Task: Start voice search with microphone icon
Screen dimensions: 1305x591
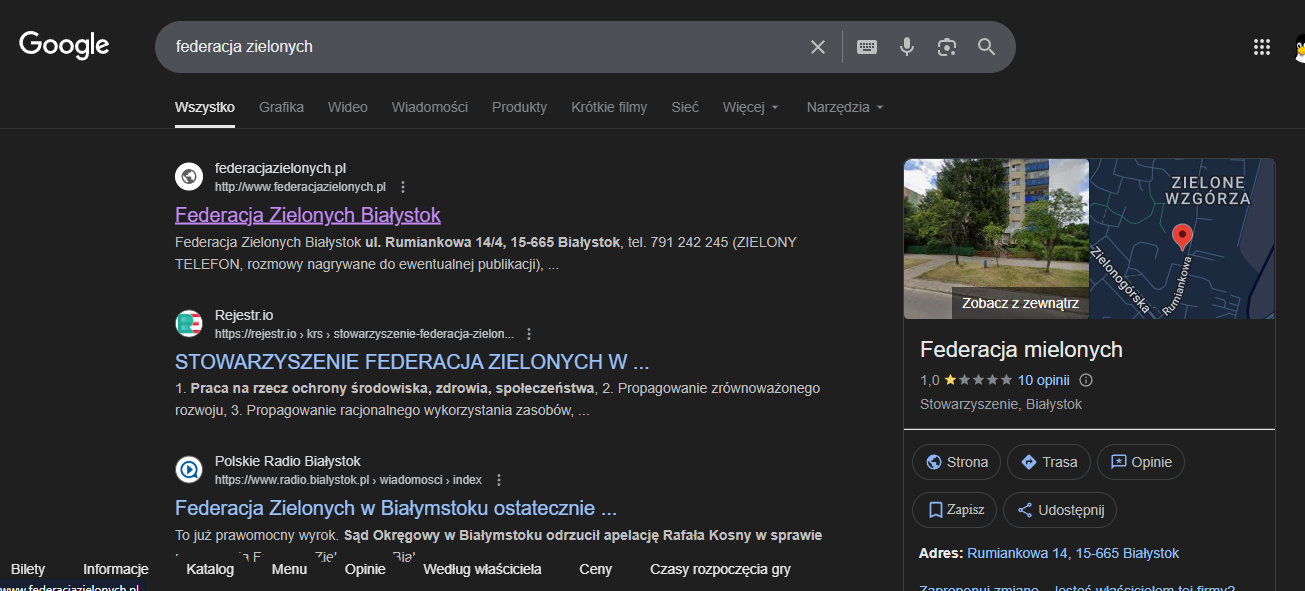Action: (x=907, y=47)
